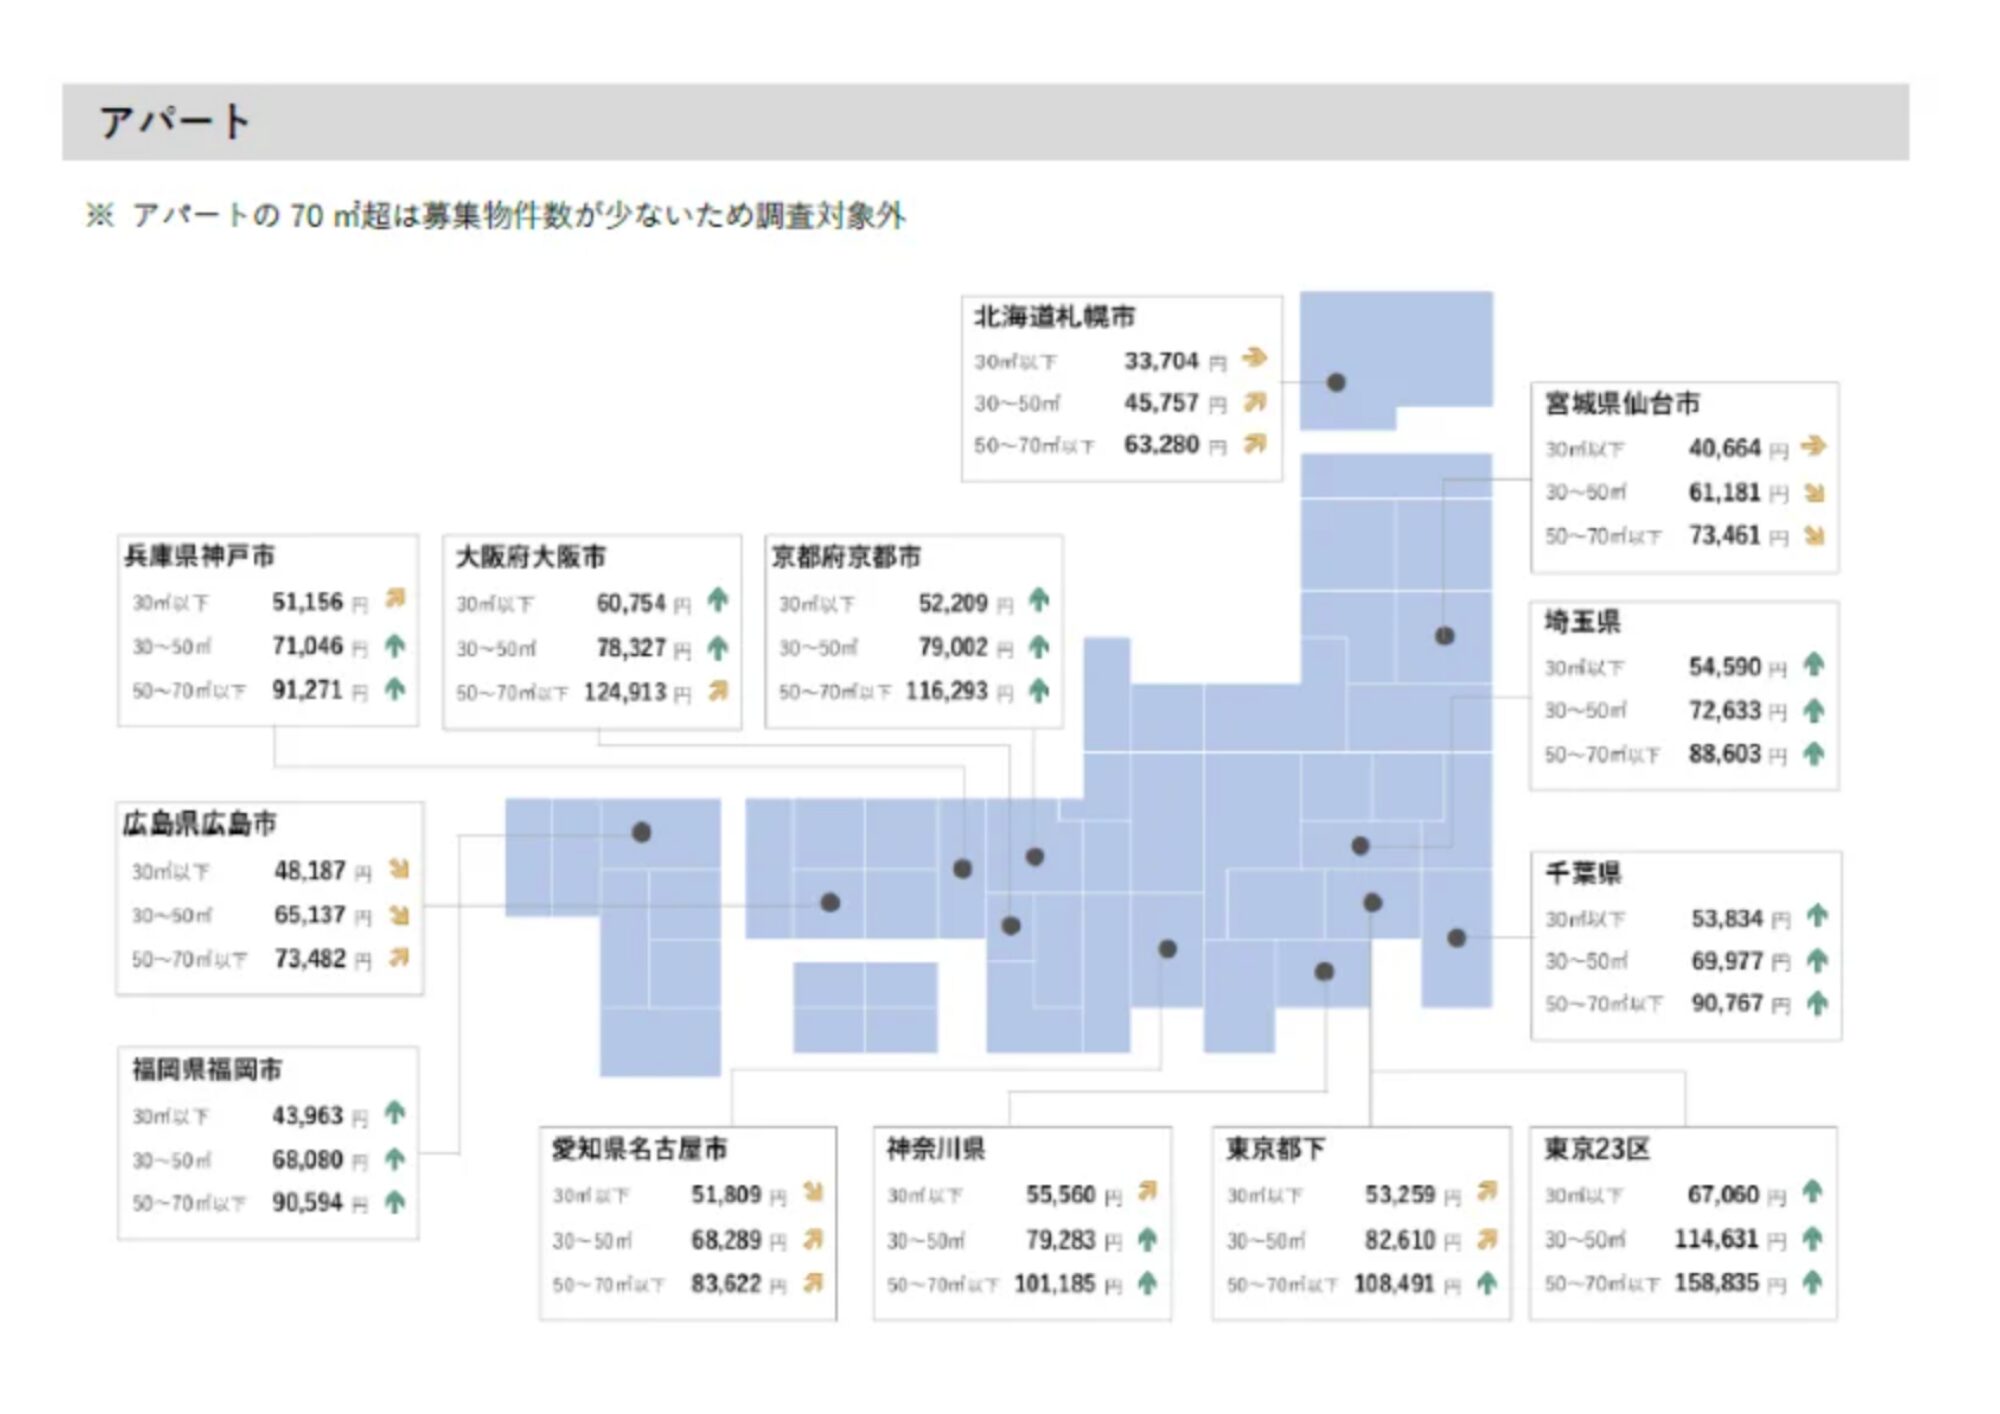Click the 82,610 value in 東京都下
2000x1414 pixels.
tap(1400, 1240)
